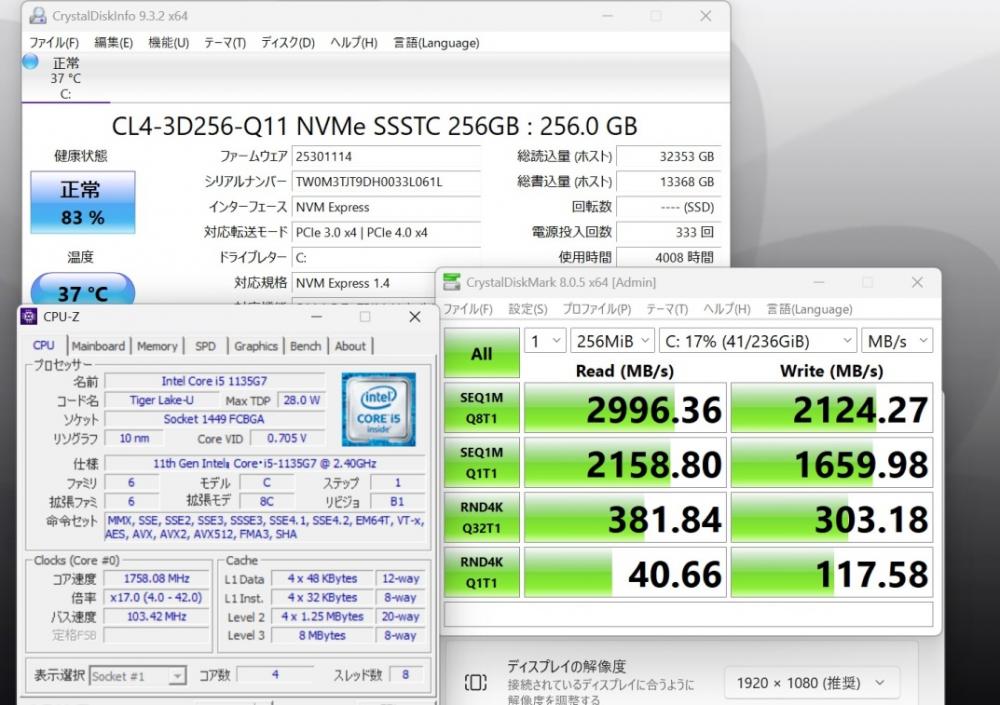The width and height of the screenshot is (1000, 705).
Task: Open the Bench tab in CPU-Z
Action: 305,346
